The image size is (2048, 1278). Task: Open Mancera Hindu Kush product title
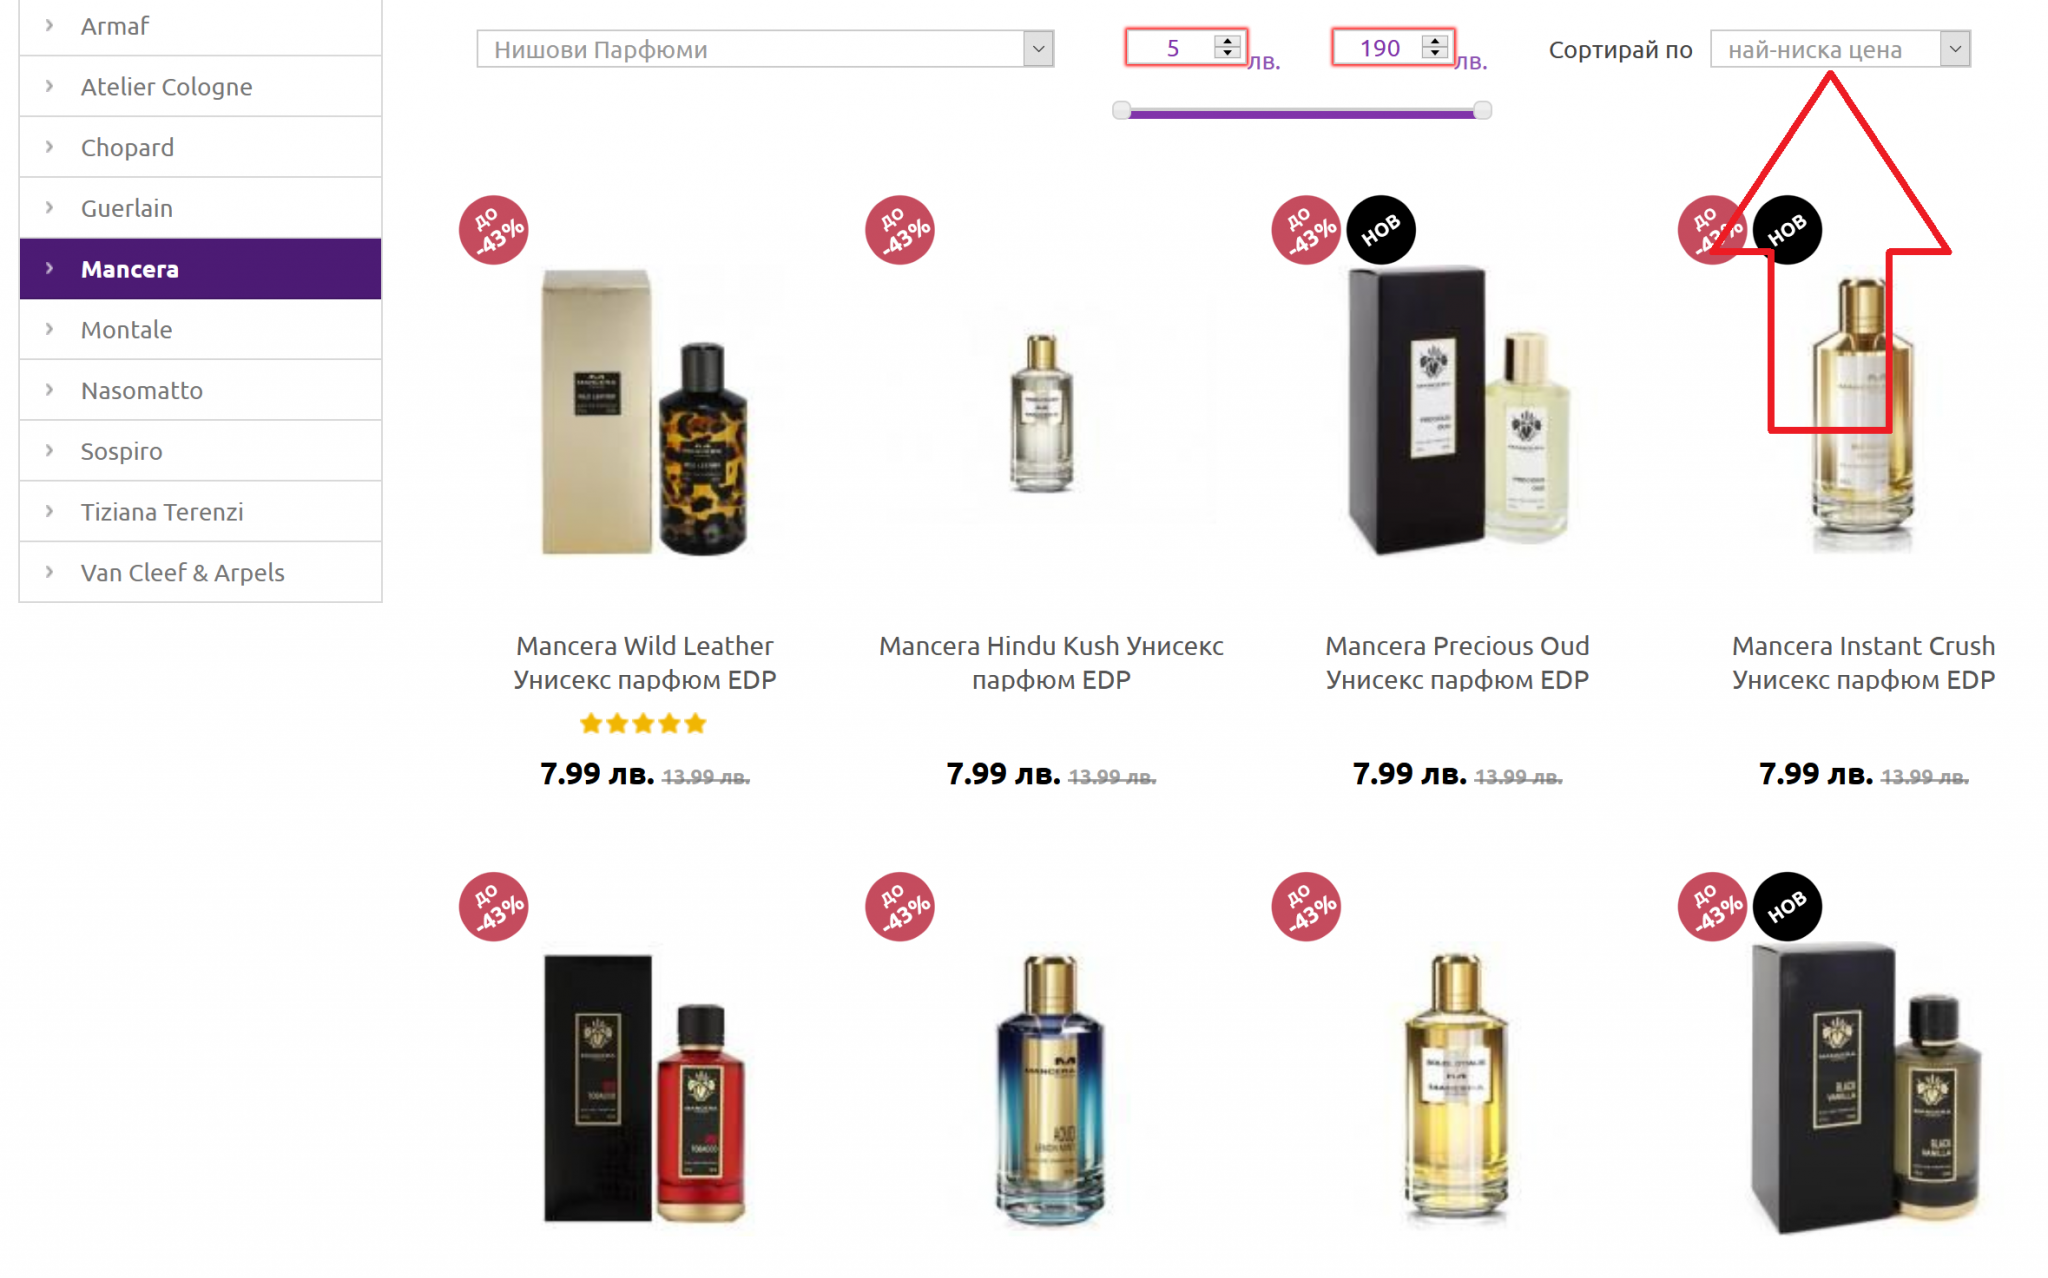(x=1050, y=662)
